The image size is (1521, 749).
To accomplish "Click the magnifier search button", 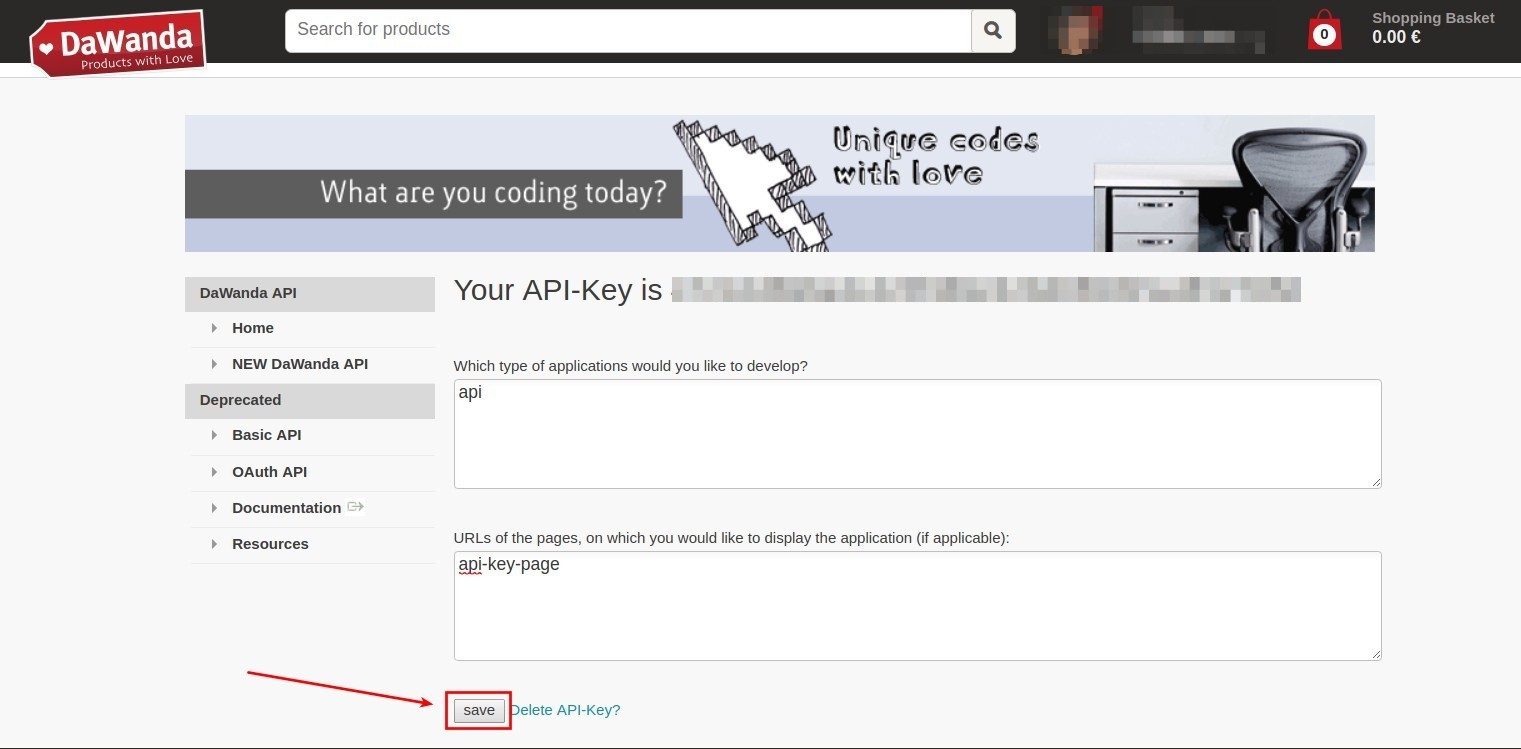I will [993, 31].
